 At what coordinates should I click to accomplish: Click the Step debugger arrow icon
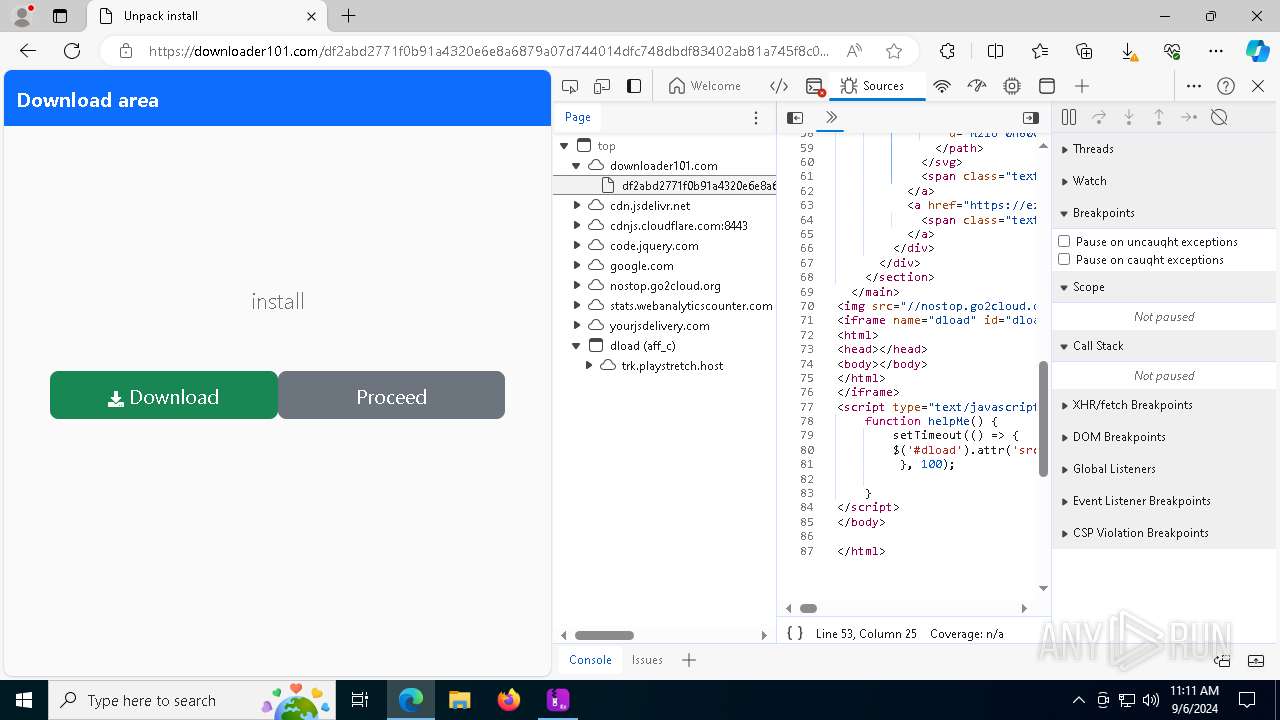[x=1189, y=117]
